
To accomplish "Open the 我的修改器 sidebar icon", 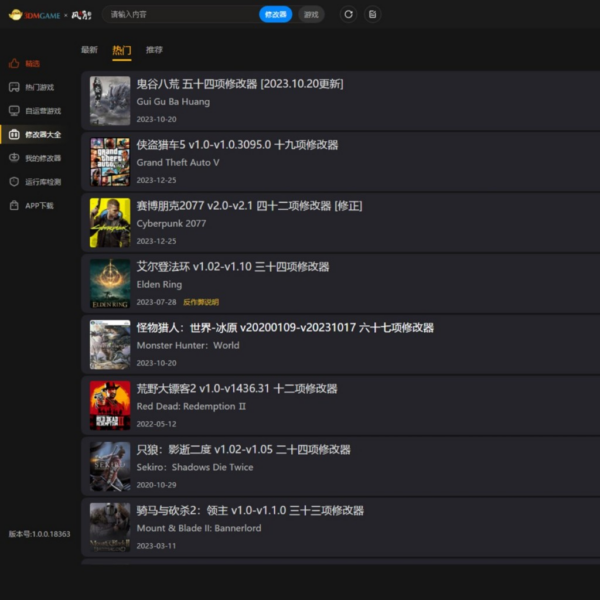I will [14, 158].
